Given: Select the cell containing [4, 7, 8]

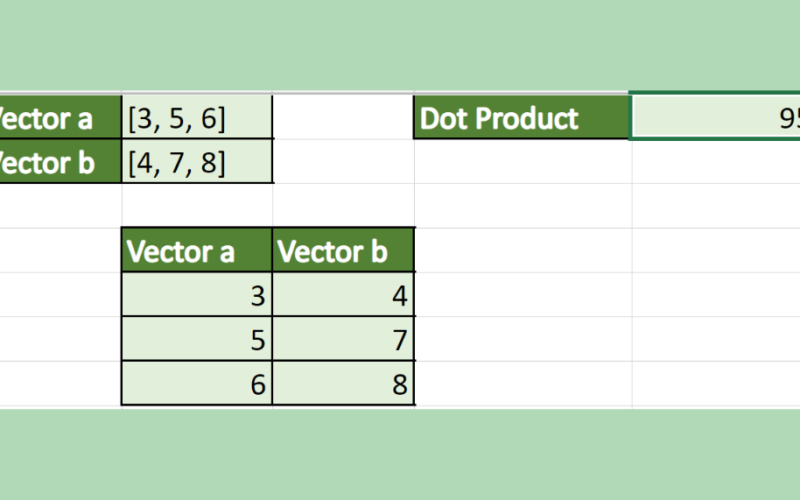Looking at the screenshot, I should [x=197, y=162].
